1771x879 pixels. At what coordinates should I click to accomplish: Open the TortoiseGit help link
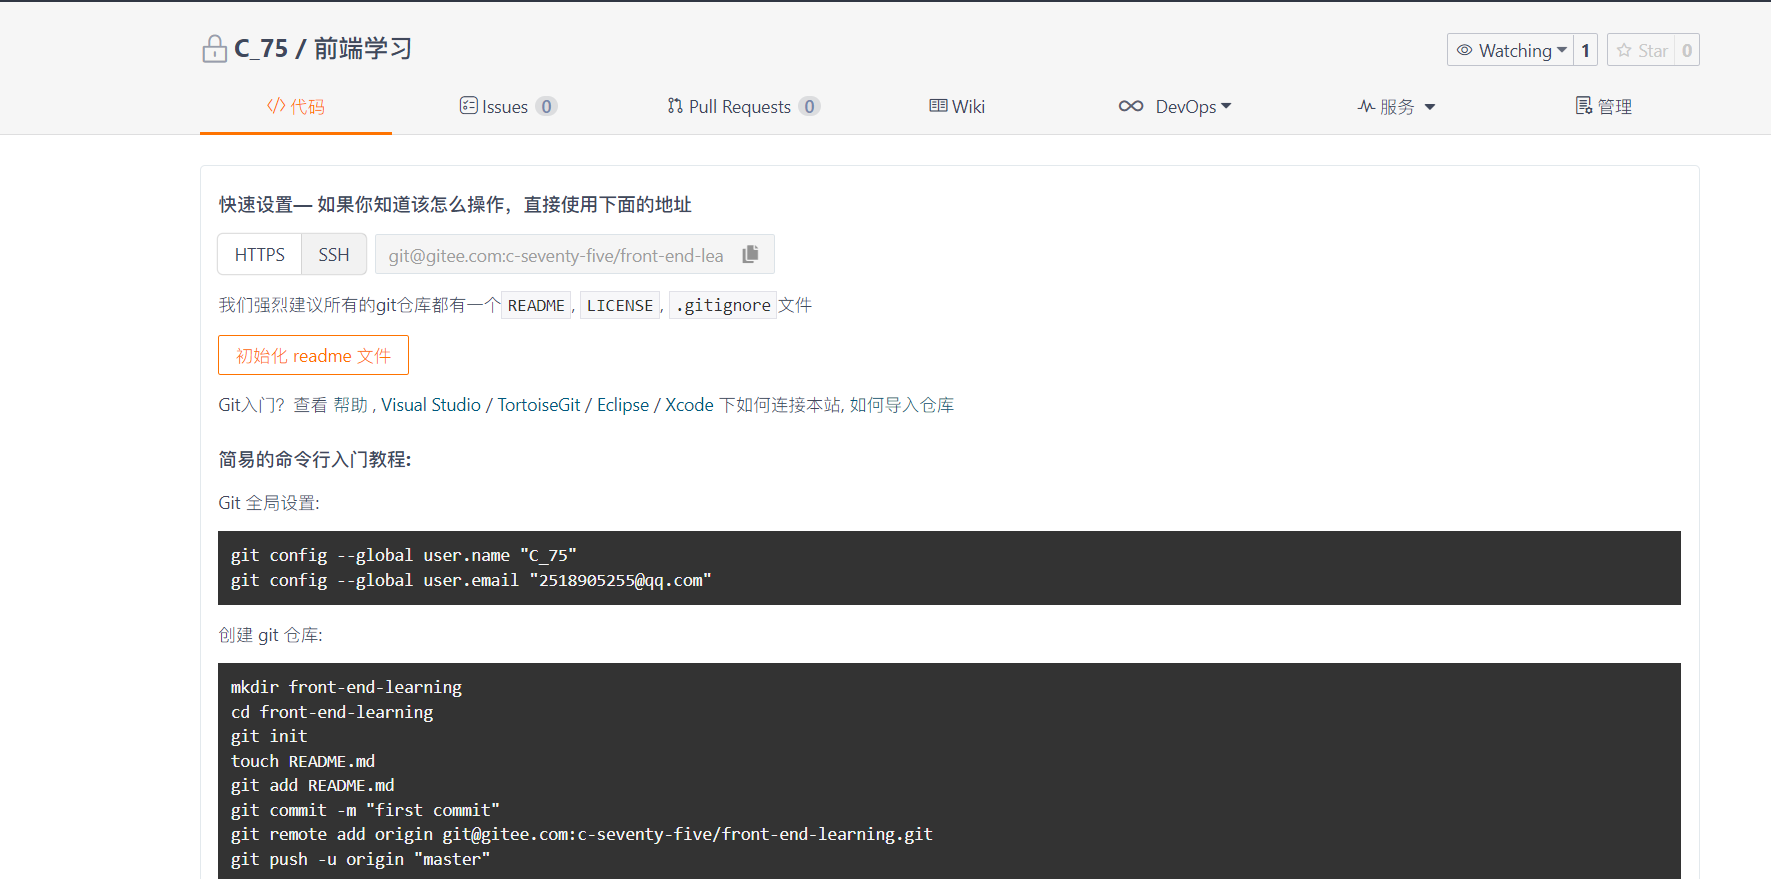coord(538,405)
